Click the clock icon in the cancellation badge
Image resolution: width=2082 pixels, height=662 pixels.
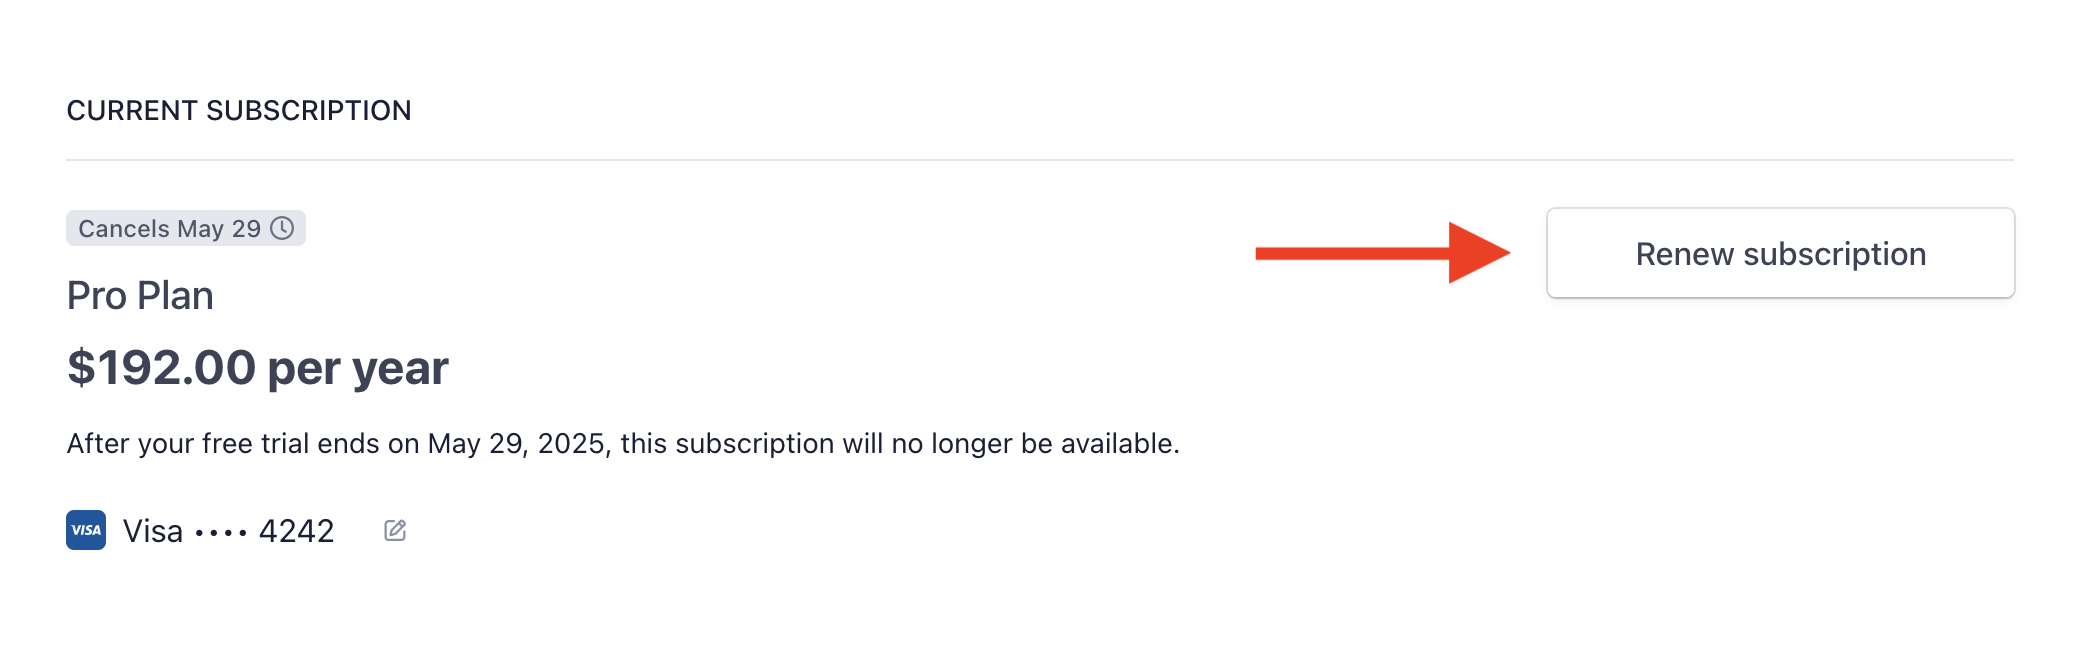point(283,229)
